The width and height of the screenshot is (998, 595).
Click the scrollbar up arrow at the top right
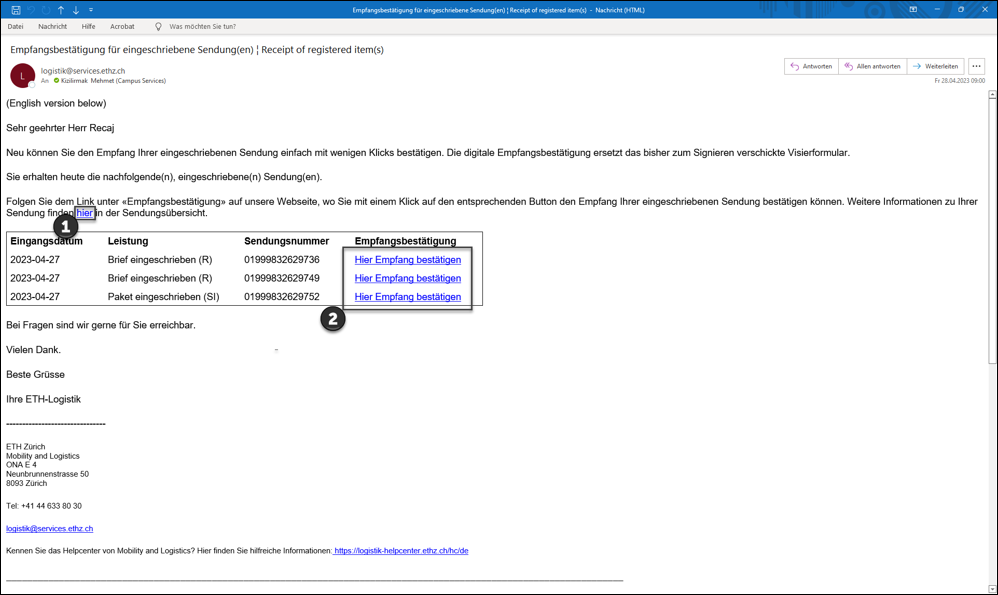click(x=992, y=95)
